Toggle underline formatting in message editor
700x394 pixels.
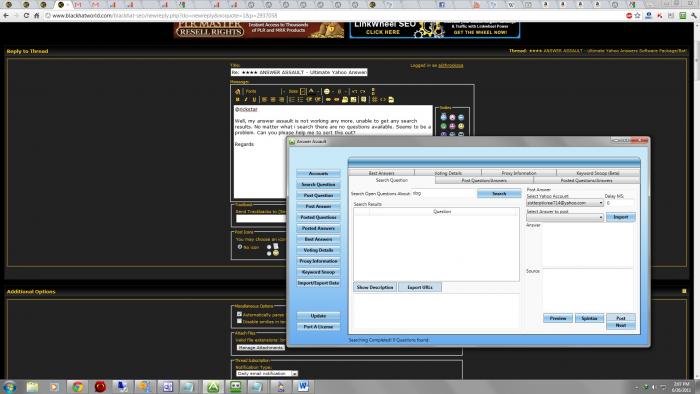click(x=254, y=100)
